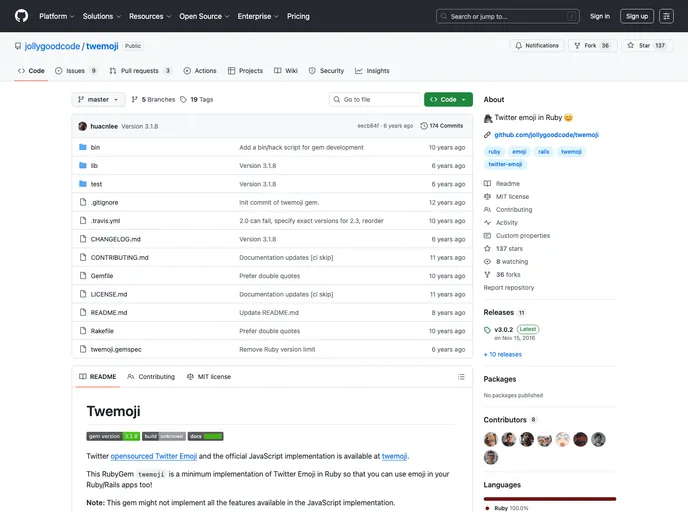
Task: Open .travis.yml file
Action: [105, 221]
